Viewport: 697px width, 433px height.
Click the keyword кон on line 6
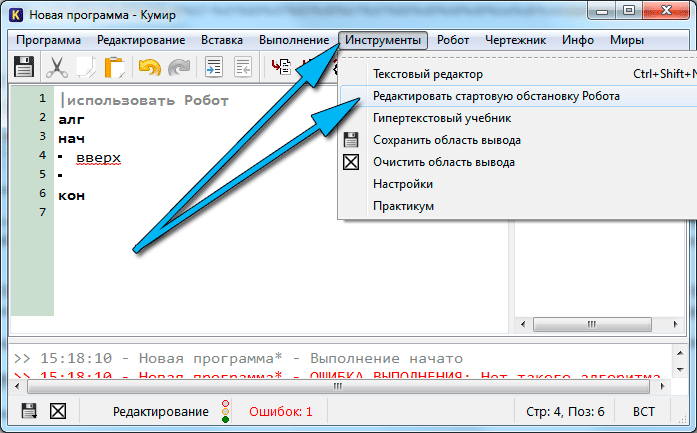[x=72, y=196]
